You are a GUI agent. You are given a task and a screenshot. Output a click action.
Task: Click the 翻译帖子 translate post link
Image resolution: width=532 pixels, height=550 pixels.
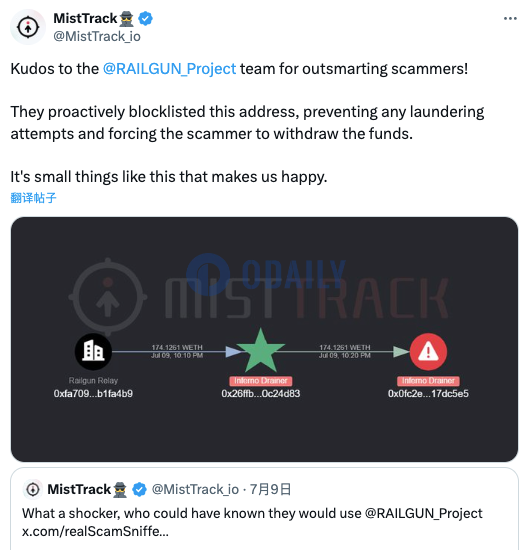click(33, 198)
